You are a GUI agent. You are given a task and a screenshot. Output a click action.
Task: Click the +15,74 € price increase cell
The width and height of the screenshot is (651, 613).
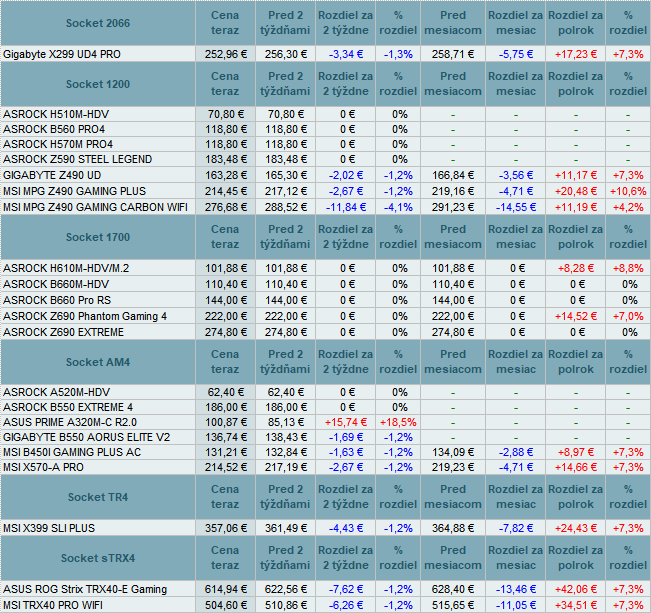pos(345,422)
